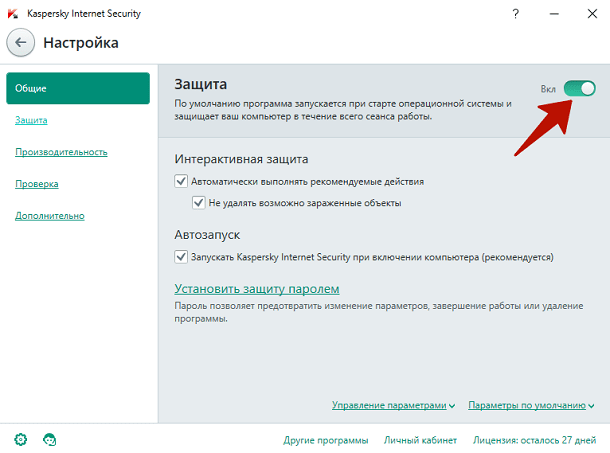Viewport: 610px width, 453px height.
Task: Click the support face icon at the bottom
Action: pos(49,439)
